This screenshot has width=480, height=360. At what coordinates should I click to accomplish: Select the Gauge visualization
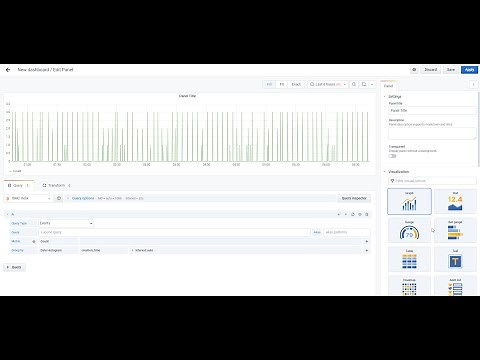409,230
